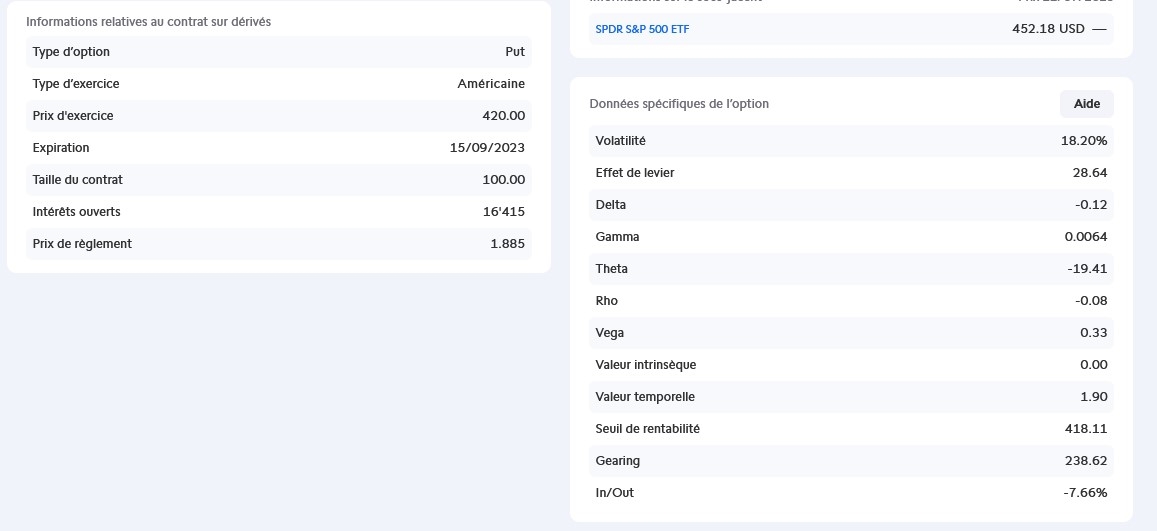The height and width of the screenshot is (531, 1157).
Task: Open the SPDR S&P 500 ETF link
Action: [642, 29]
